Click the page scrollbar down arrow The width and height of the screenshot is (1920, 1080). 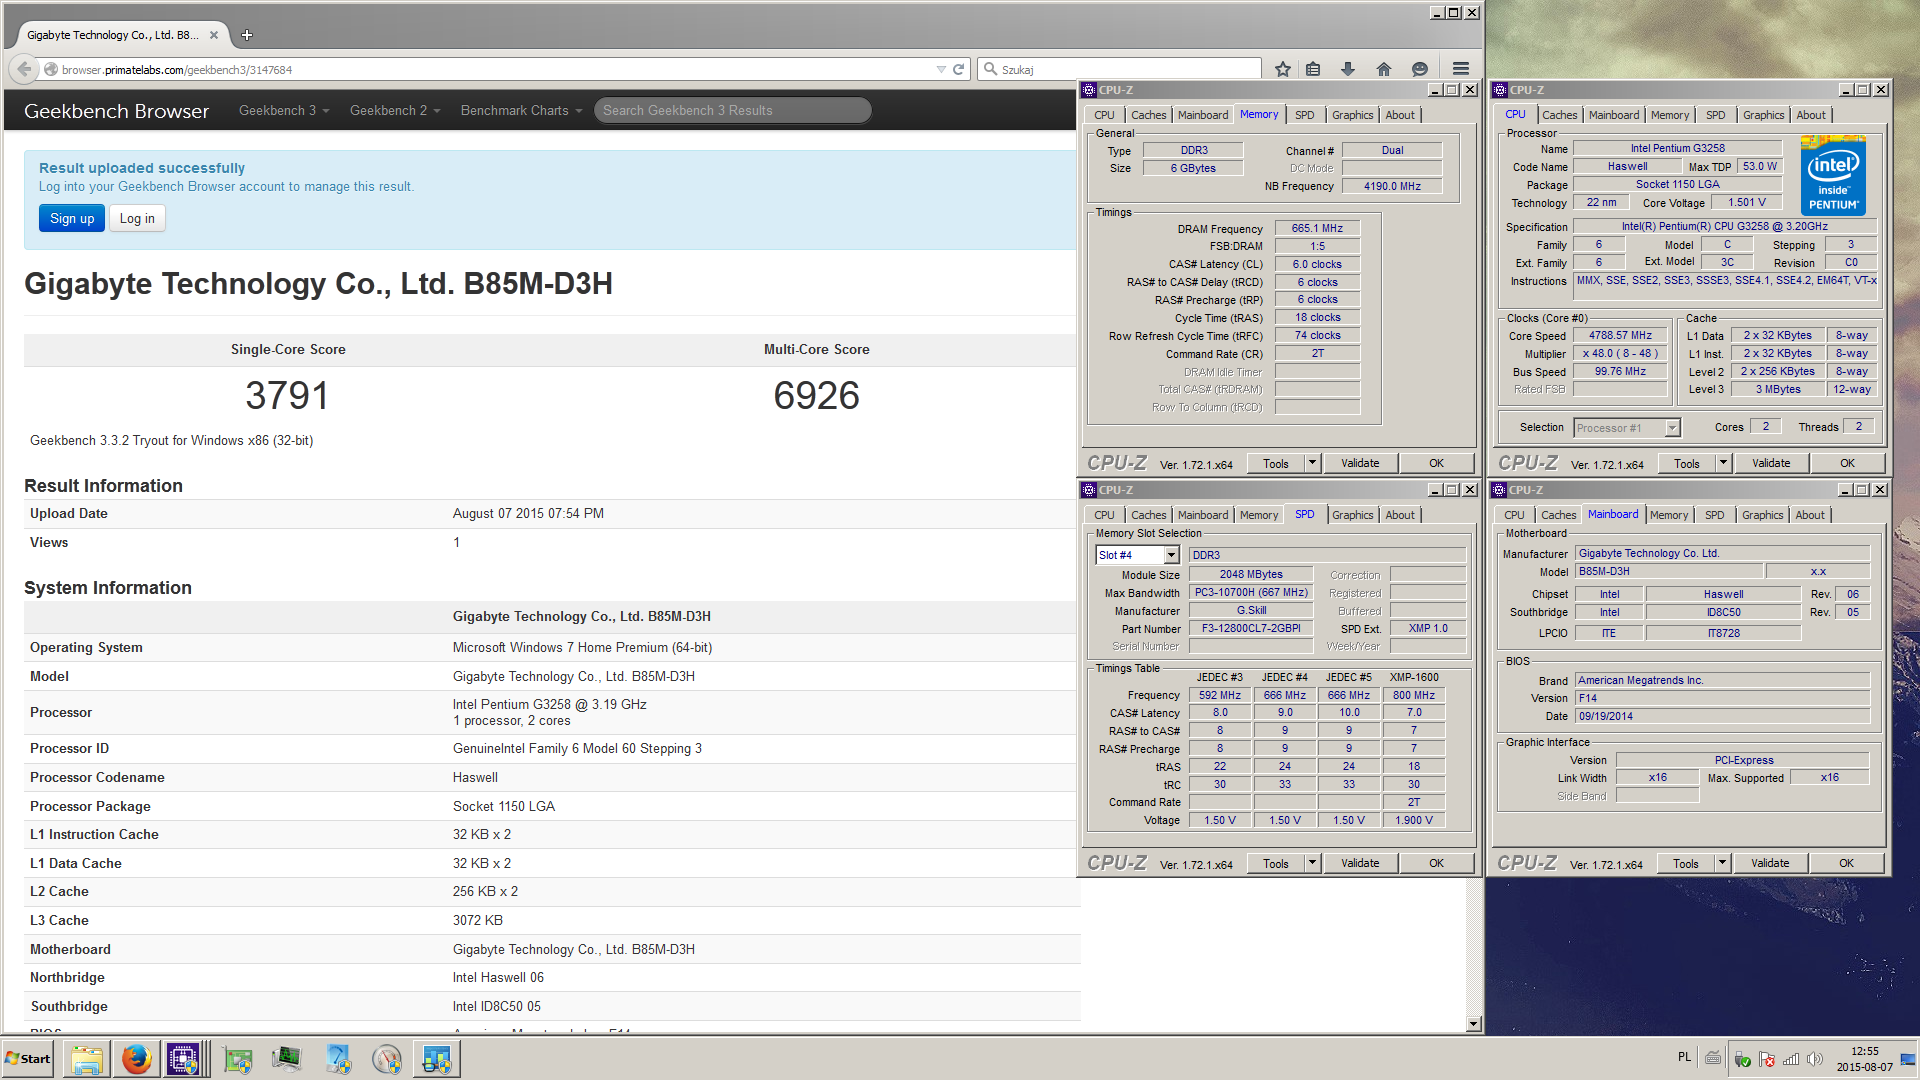1473,1024
